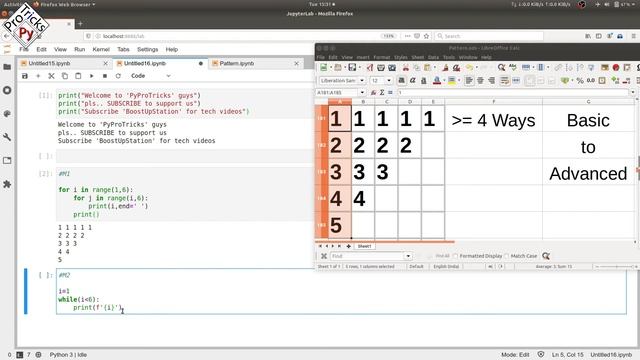
Task: Open the JupyterLab Kernel menu
Action: point(101,49)
